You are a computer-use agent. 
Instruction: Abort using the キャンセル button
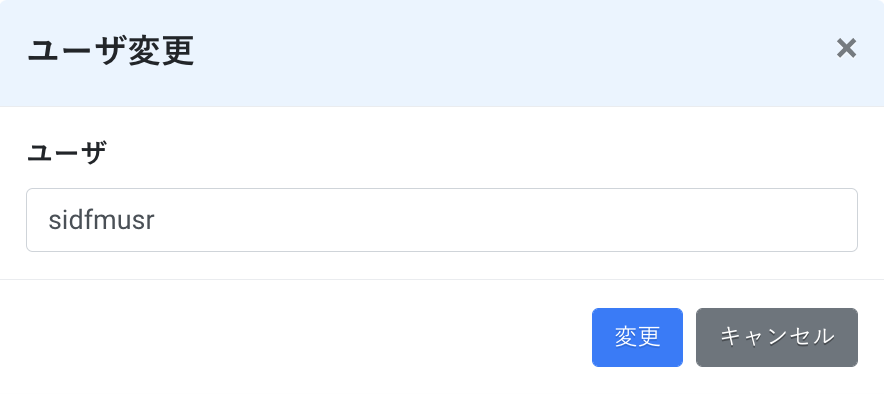pos(777,337)
